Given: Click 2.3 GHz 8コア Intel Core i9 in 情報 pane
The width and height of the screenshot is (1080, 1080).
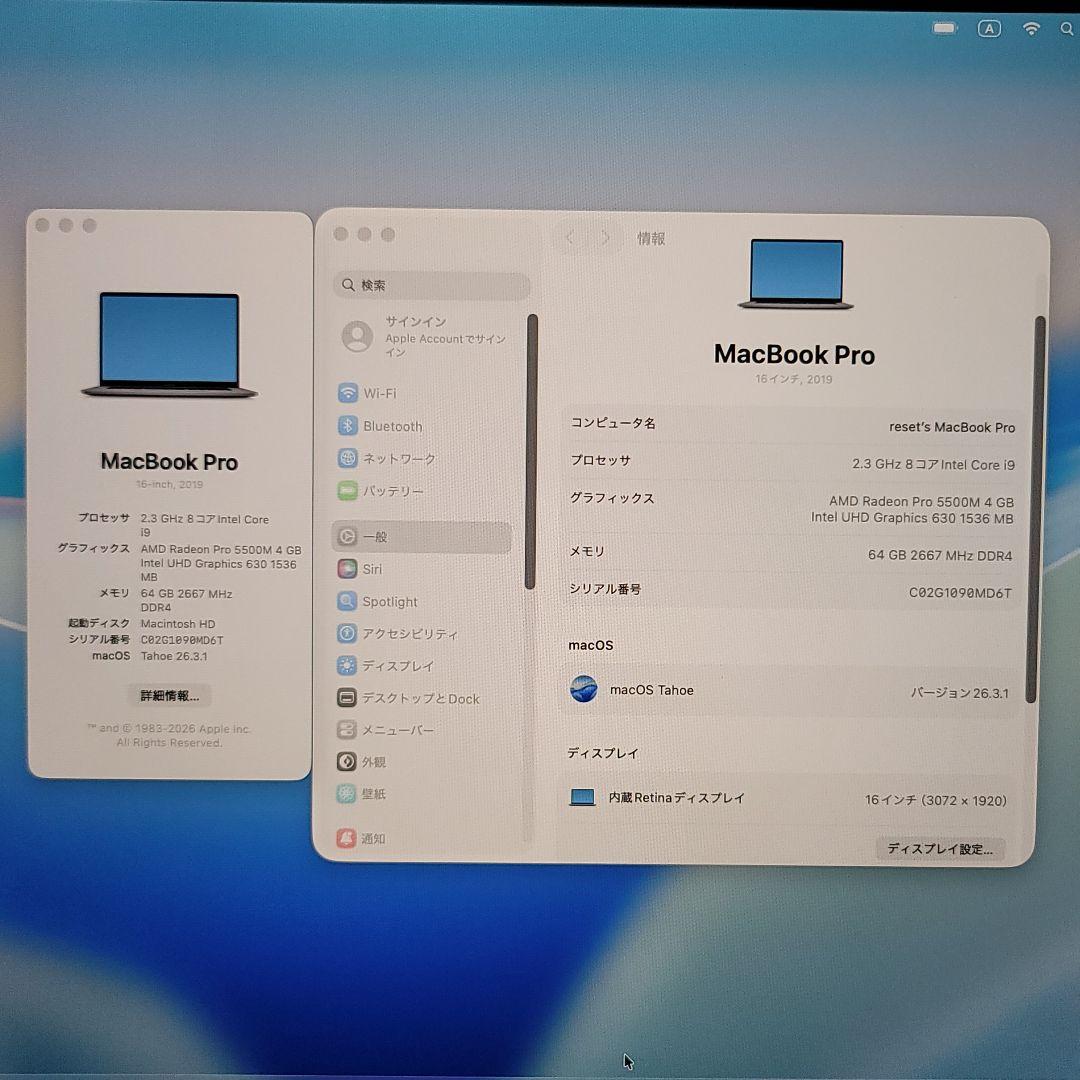Looking at the screenshot, I should (x=933, y=464).
